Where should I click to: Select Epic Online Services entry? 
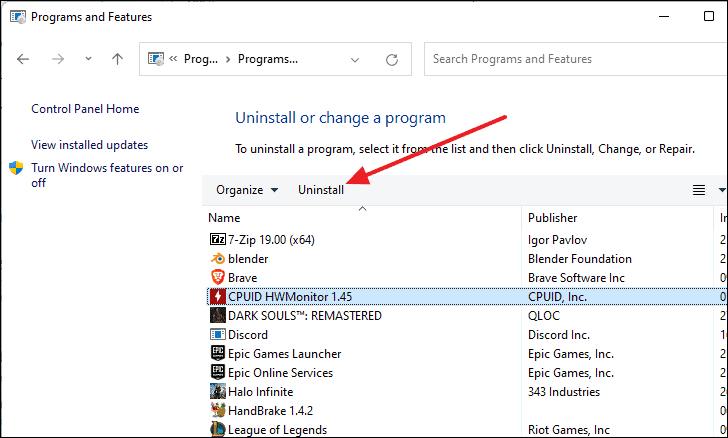click(x=280, y=373)
